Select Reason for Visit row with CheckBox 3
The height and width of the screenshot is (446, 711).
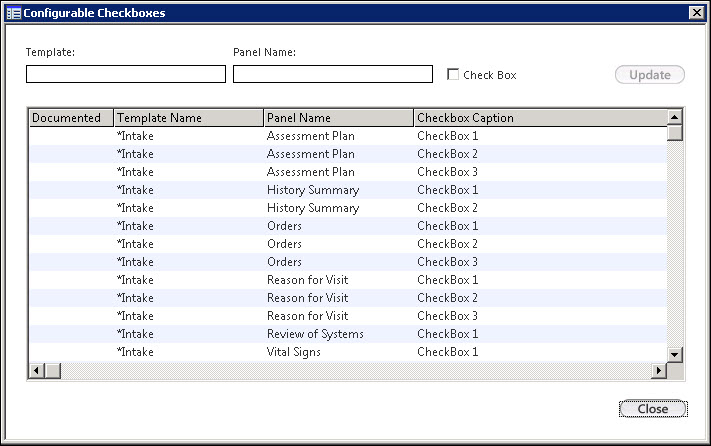coord(348,316)
